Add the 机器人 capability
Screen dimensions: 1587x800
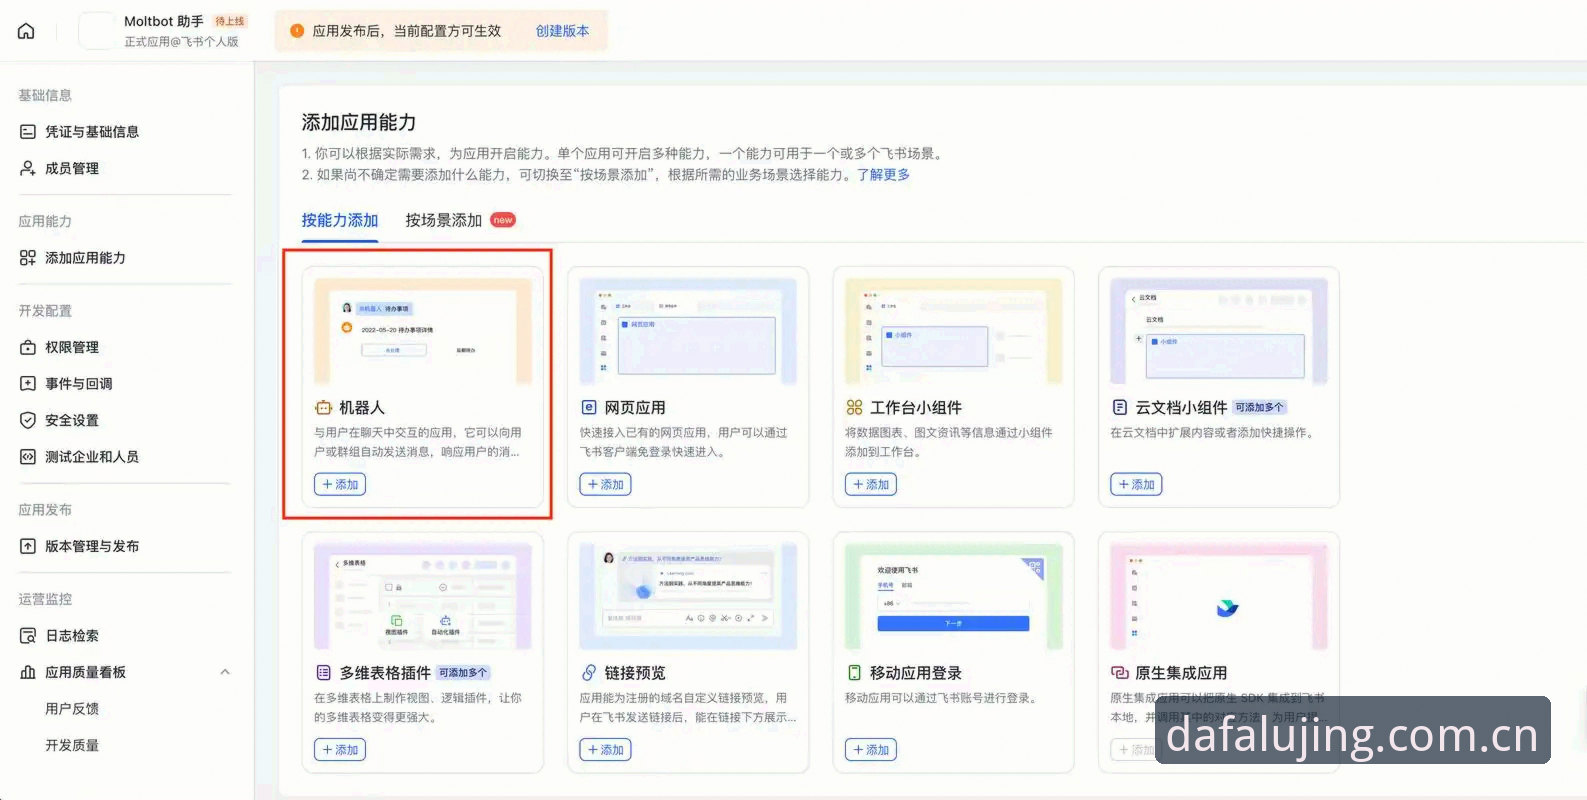(x=340, y=485)
